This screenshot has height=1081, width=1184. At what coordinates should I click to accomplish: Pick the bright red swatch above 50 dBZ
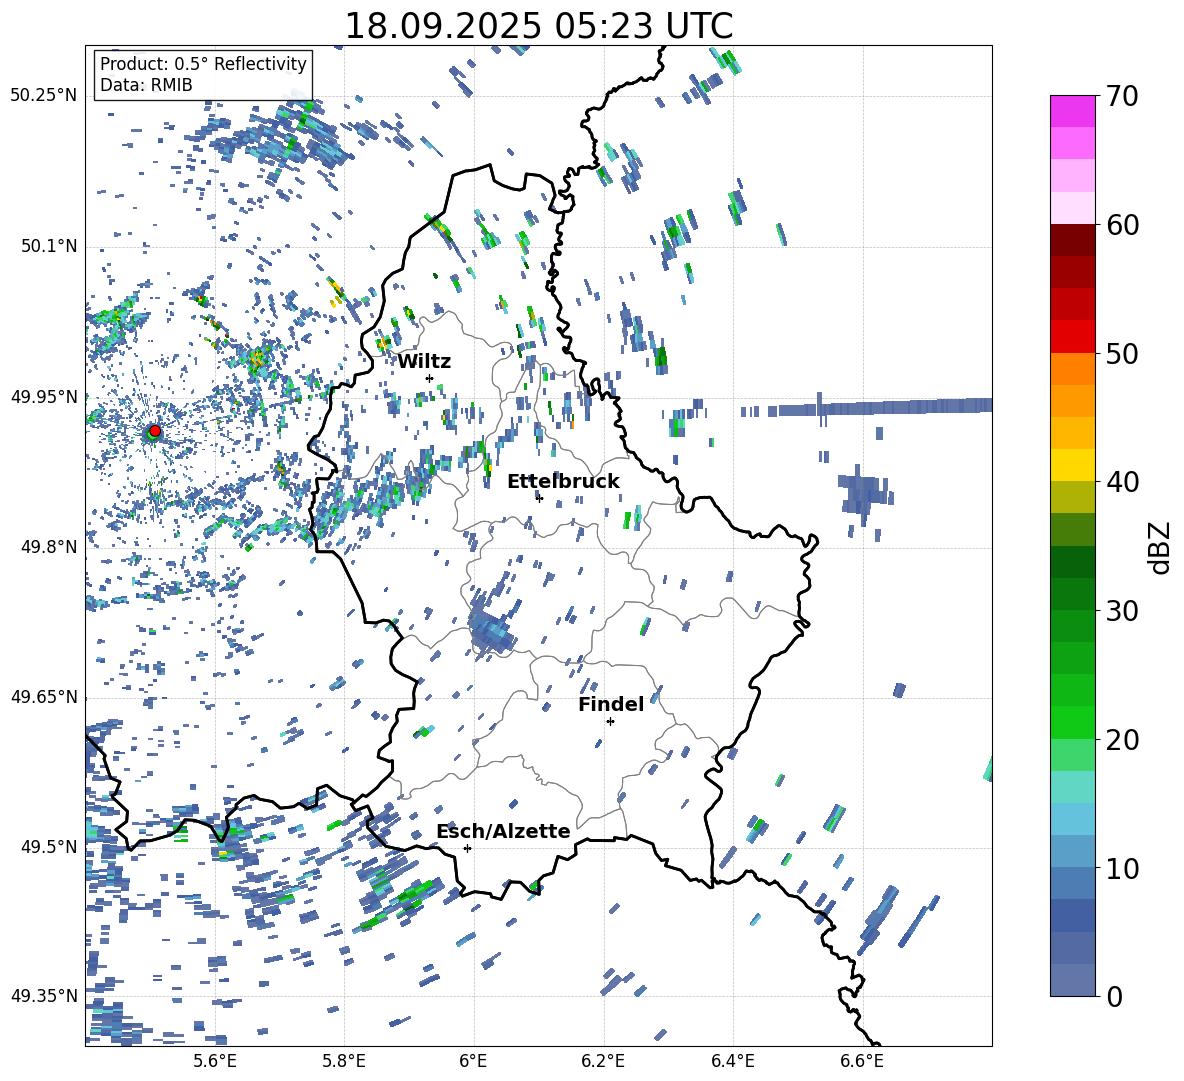[1072, 336]
